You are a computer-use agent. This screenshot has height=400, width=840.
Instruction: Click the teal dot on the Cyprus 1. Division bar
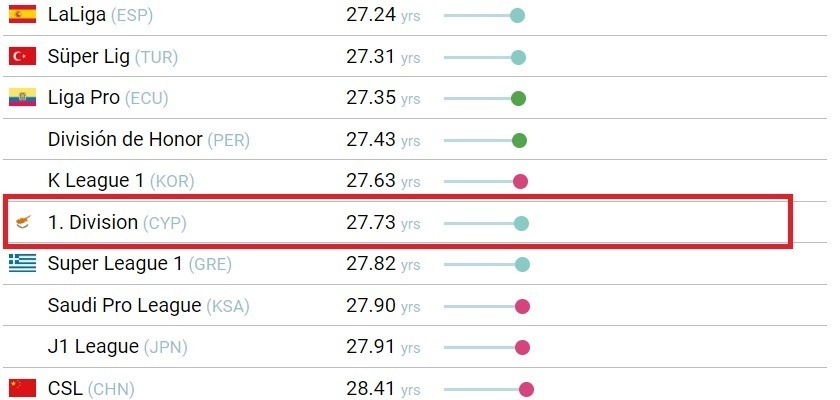(521, 223)
